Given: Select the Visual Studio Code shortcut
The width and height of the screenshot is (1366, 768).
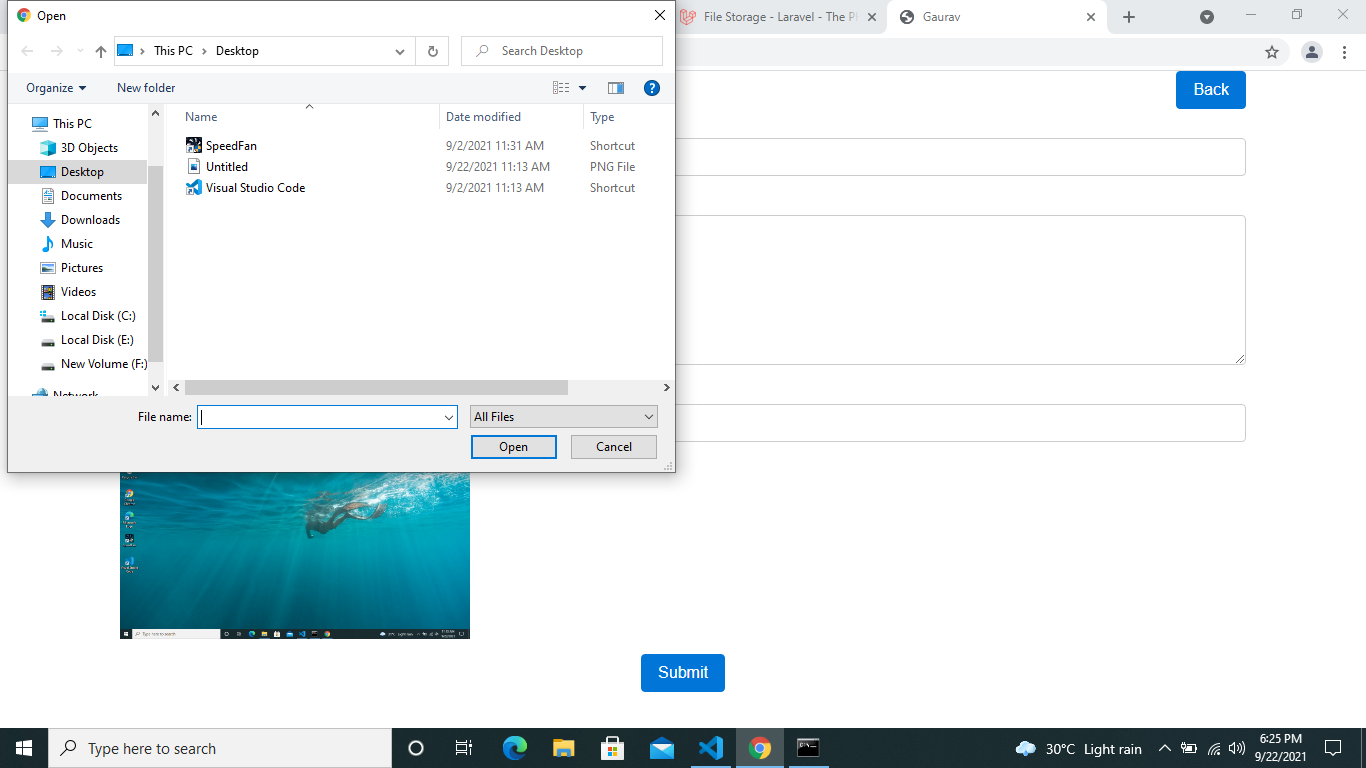Looking at the screenshot, I should pos(255,188).
